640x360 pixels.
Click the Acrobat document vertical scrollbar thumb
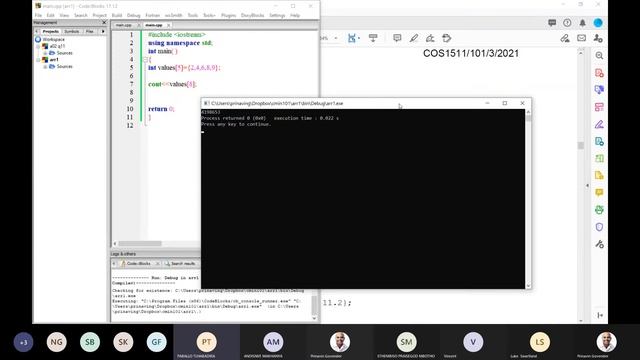click(581, 145)
